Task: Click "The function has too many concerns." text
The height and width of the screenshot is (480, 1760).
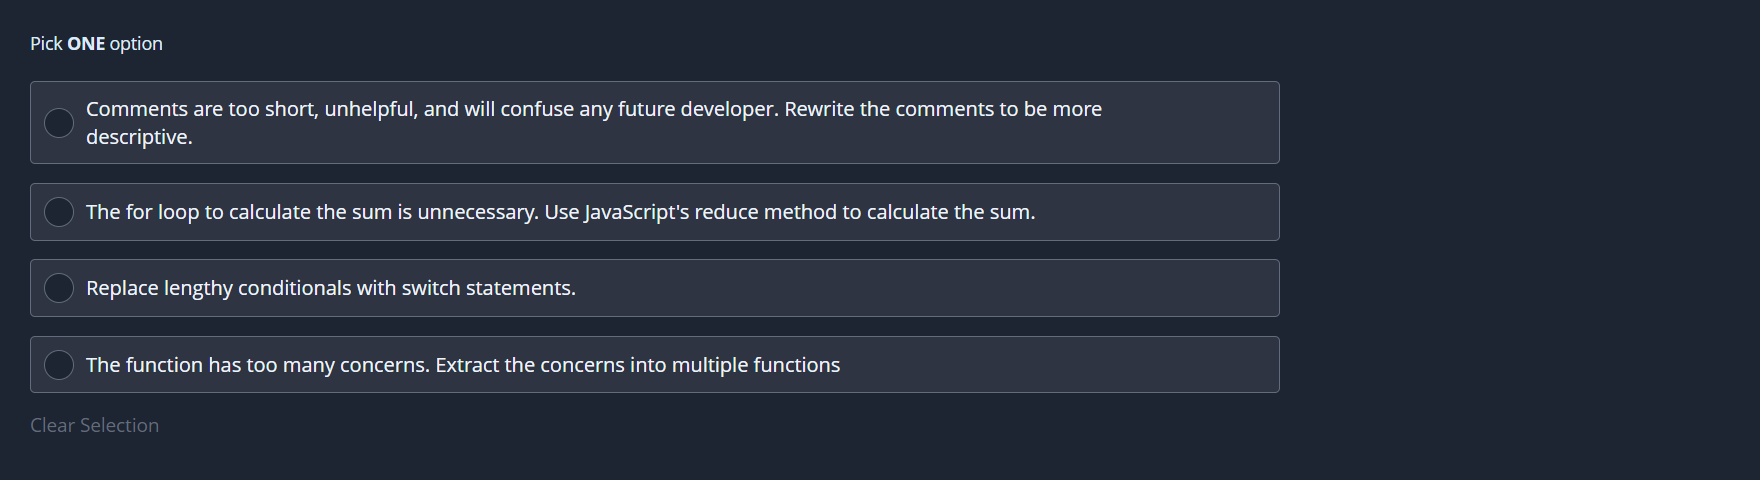Action: point(258,365)
